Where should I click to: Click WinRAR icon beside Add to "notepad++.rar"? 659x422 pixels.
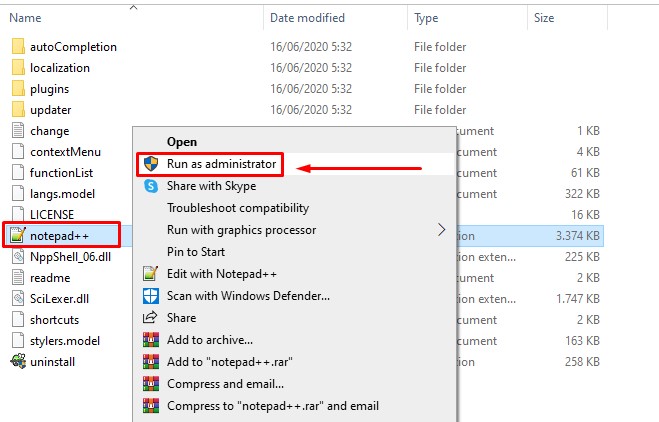pos(151,361)
